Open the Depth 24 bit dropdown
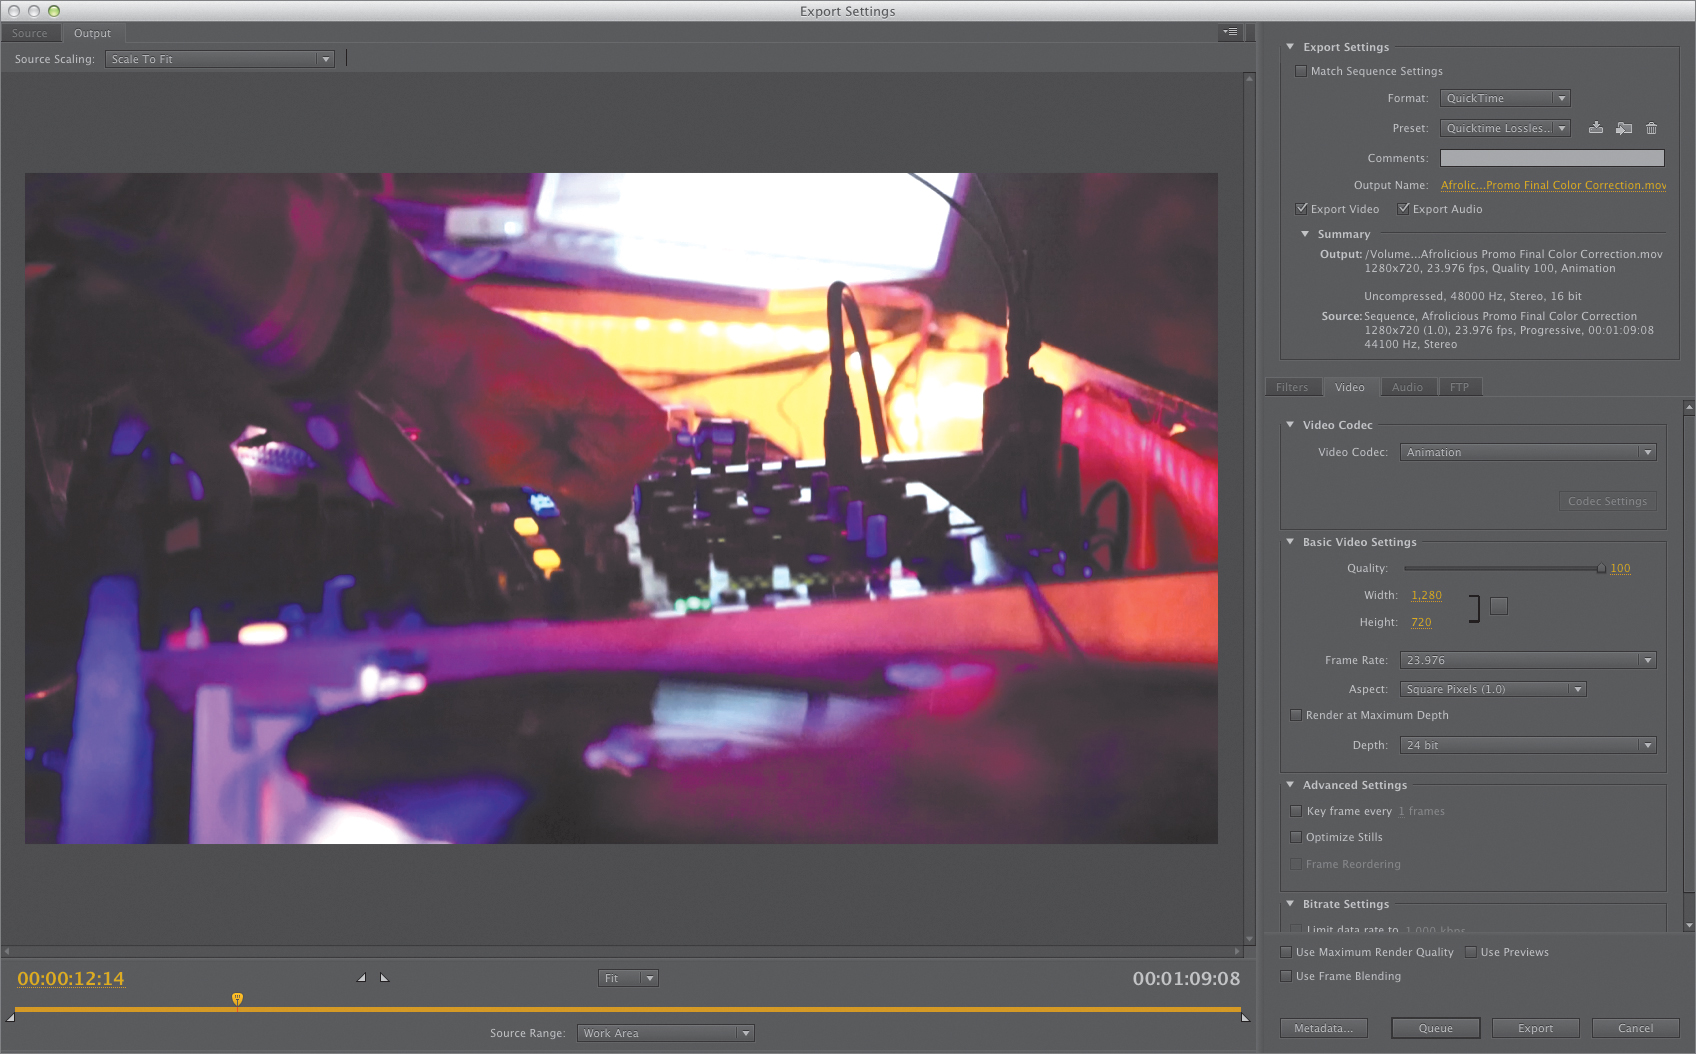Screen dimensions: 1696x1054 coord(1528,745)
